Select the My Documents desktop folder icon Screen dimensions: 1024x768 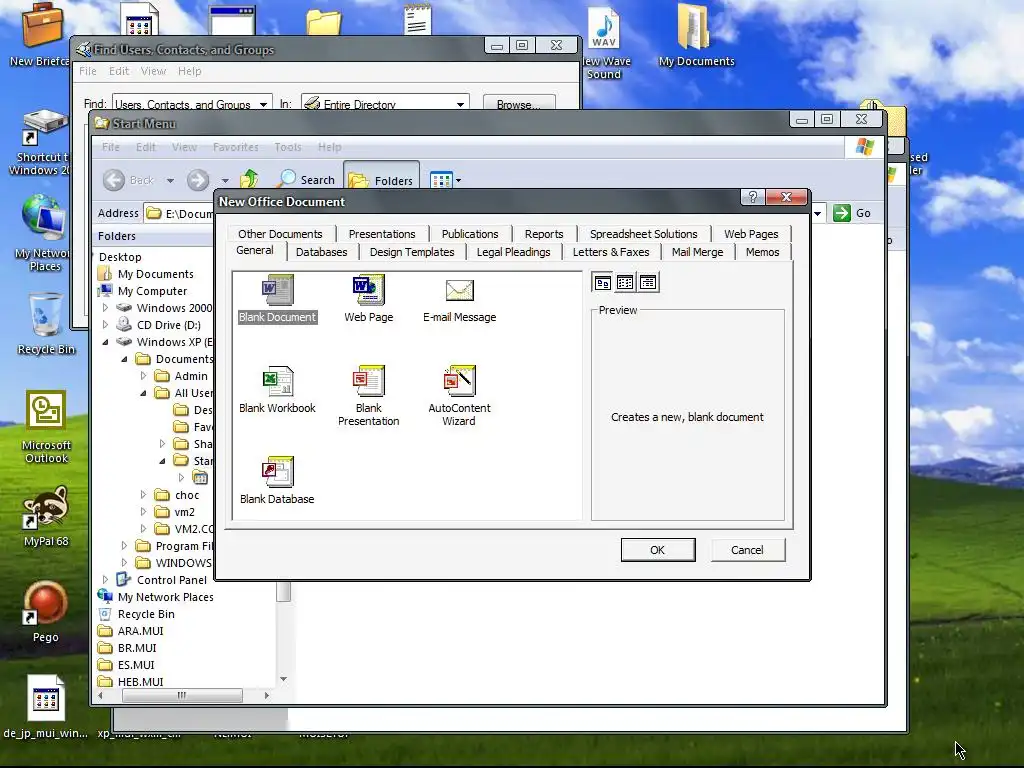696,36
